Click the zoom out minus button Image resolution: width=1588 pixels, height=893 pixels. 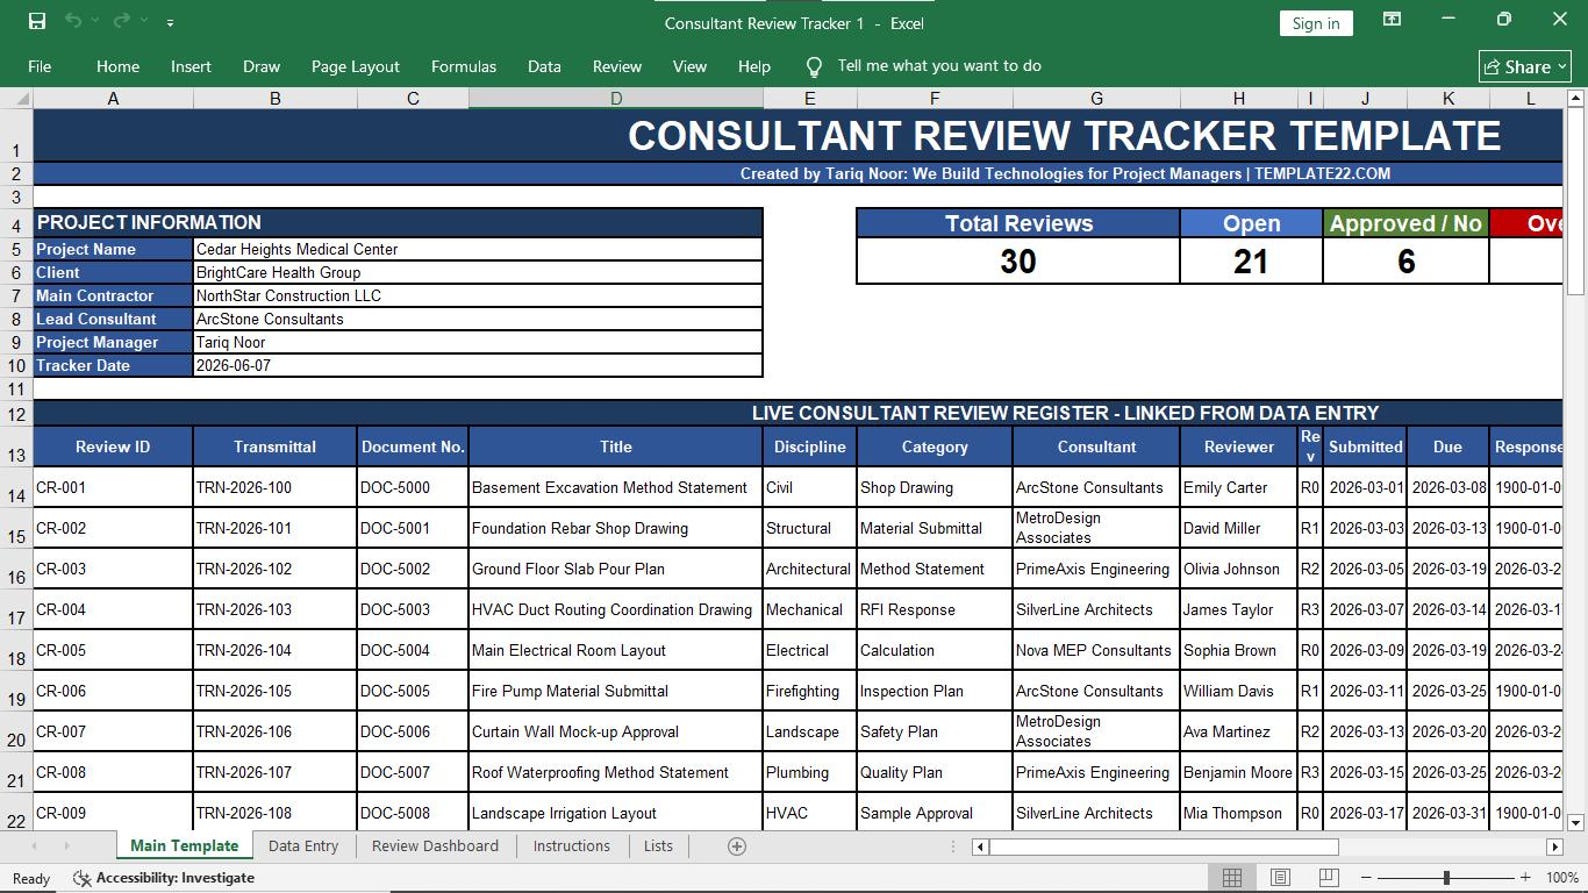1366,878
